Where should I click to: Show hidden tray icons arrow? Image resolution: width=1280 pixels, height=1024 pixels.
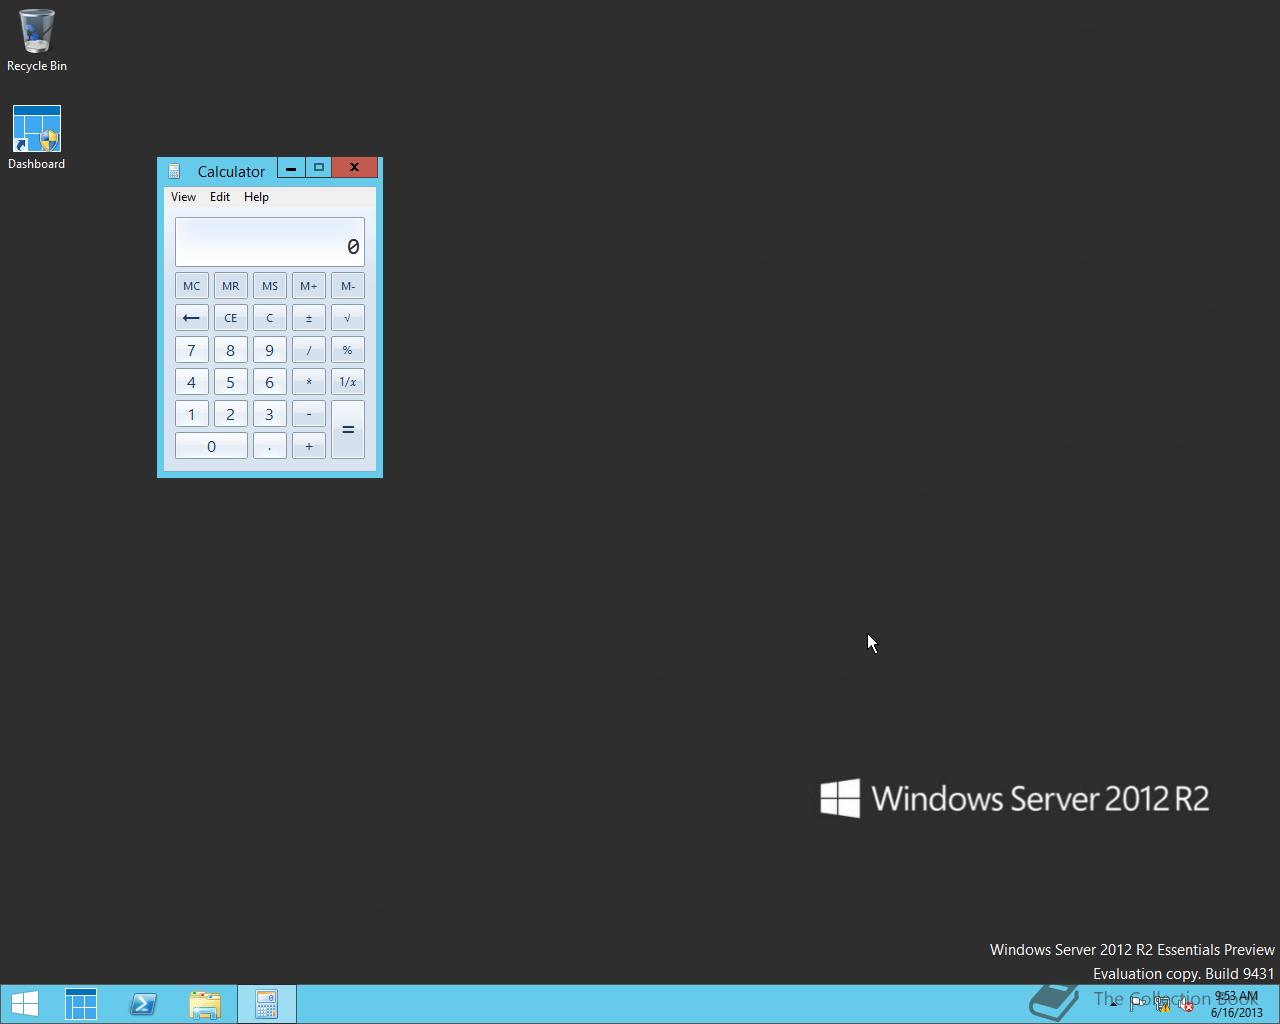click(x=1113, y=1005)
